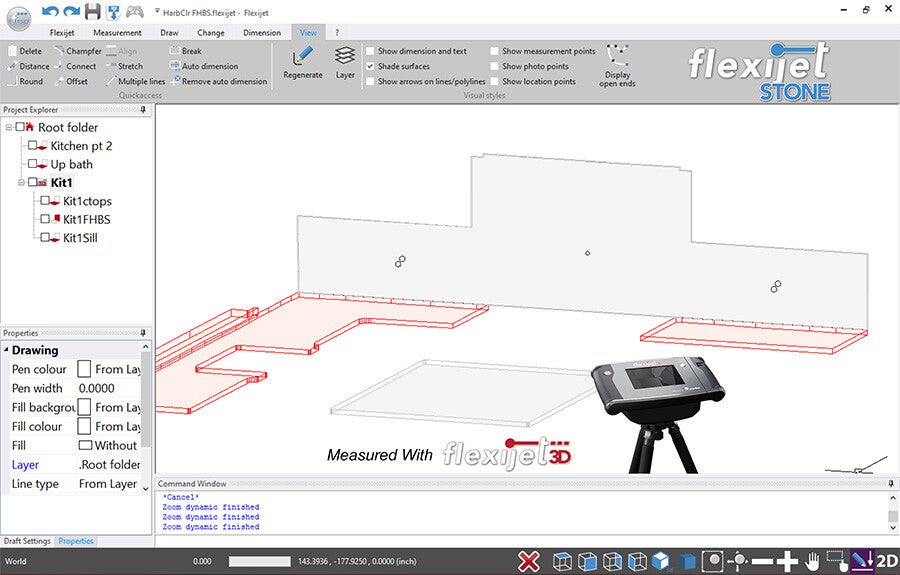Open the Flexijet ribbon tab
This screenshot has width=900, height=575.
click(61, 33)
